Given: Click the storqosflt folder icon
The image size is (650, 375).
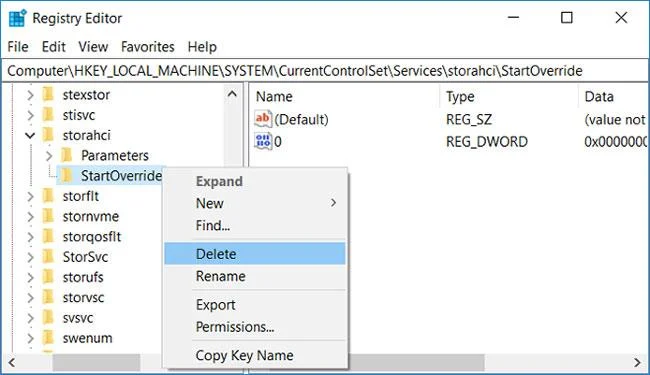Looking at the screenshot, I should 49,237.
